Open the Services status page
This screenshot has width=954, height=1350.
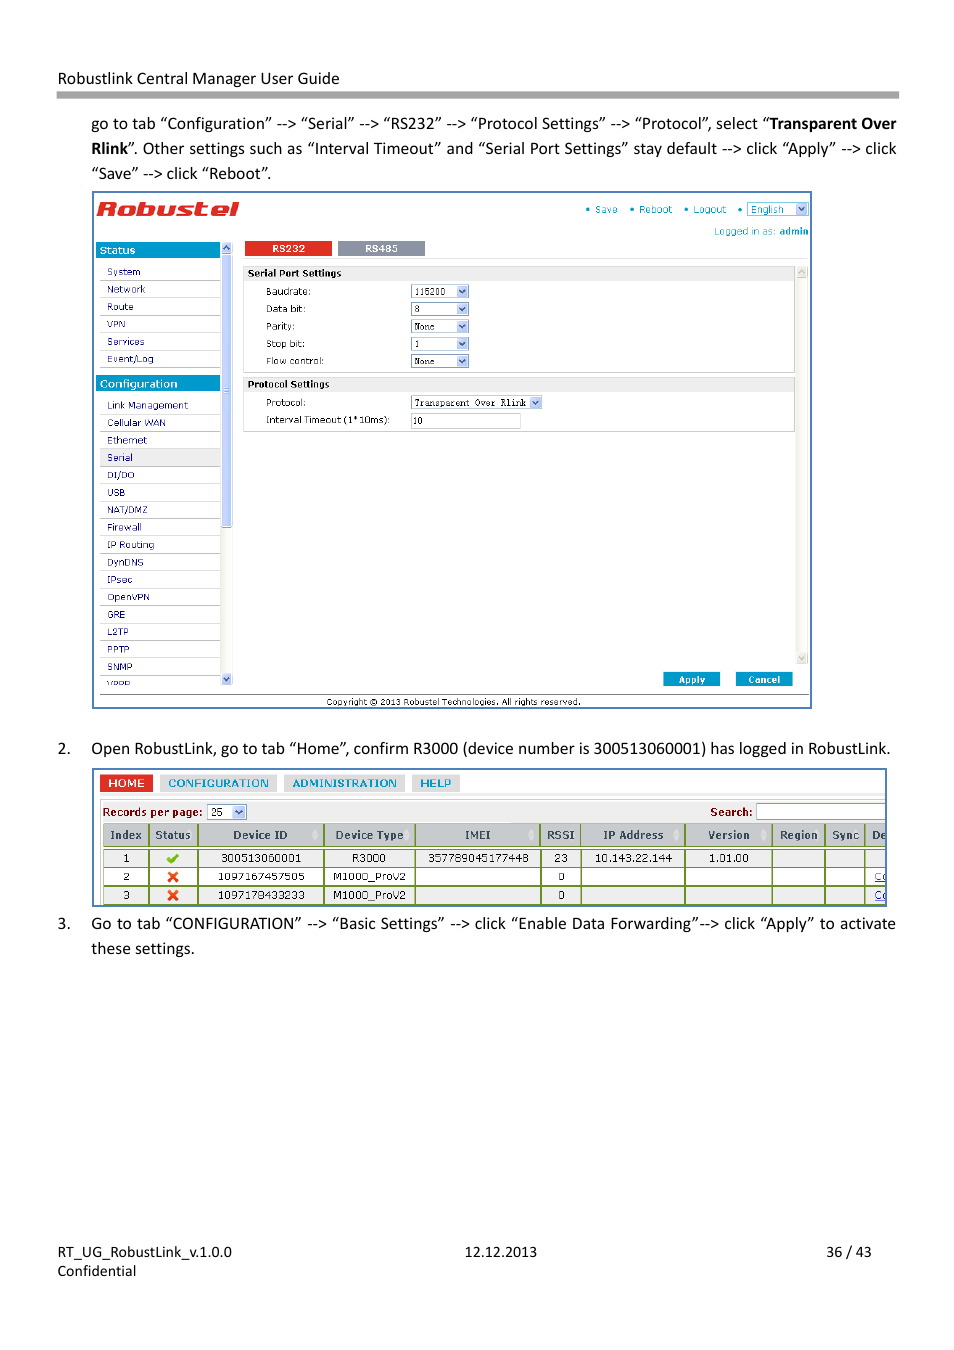point(126,342)
